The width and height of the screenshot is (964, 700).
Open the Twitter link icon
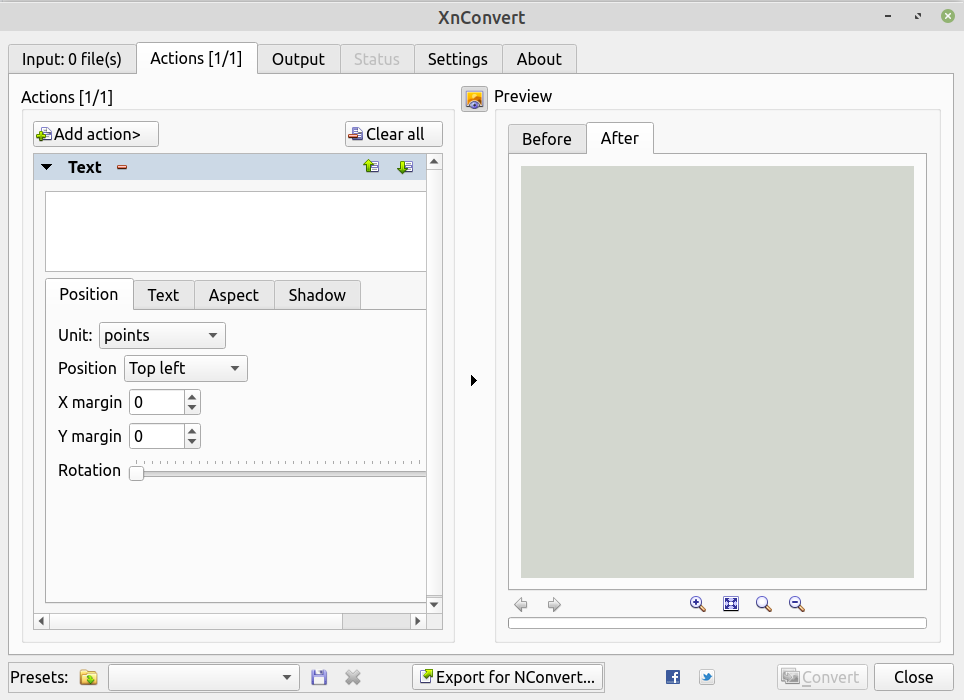click(x=707, y=677)
